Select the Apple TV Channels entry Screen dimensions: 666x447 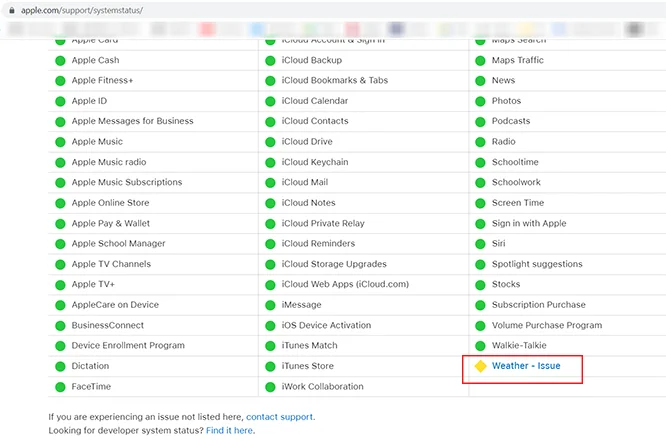click(111, 264)
